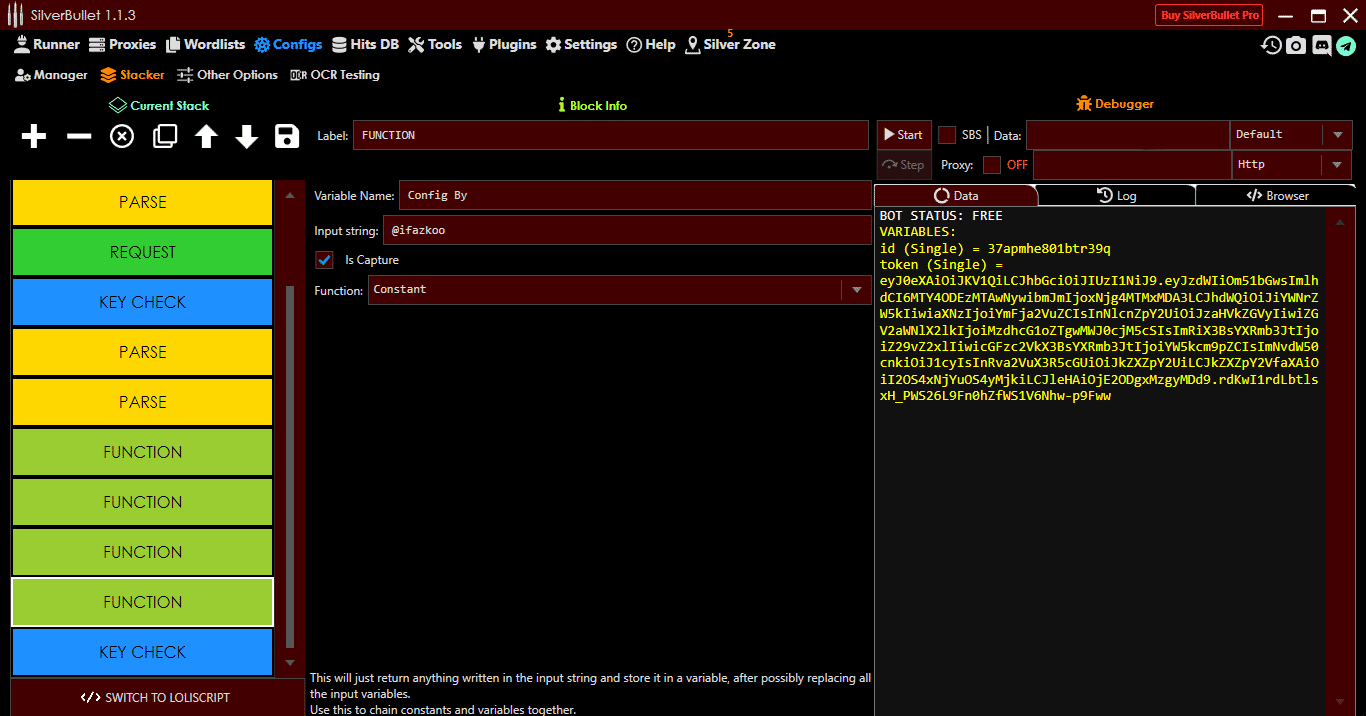Move the selected block up
This screenshot has width=1366, height=716.
(x=206, y=136)
